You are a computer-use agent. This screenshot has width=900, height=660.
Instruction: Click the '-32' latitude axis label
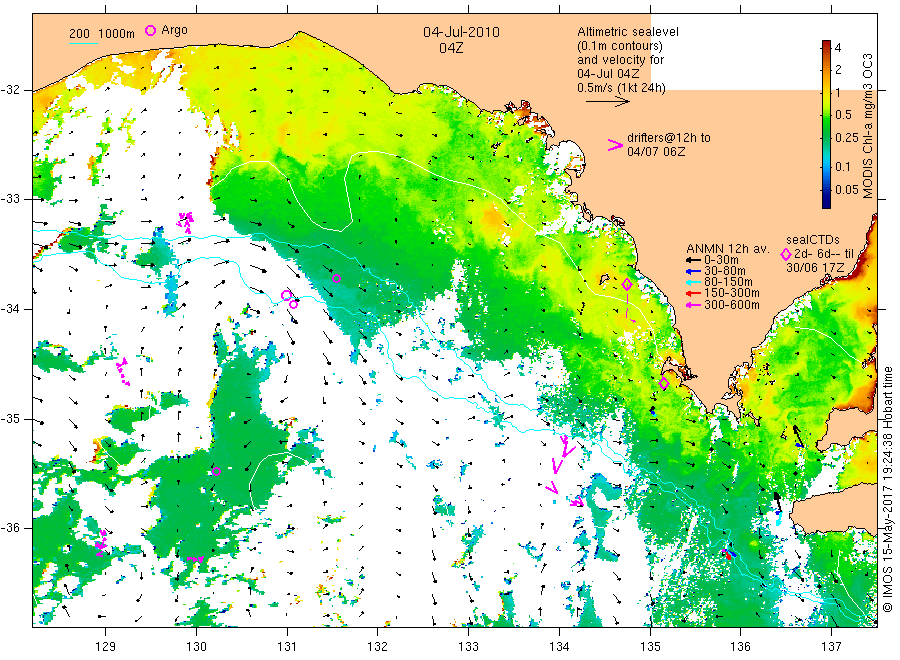coord(11,90)
